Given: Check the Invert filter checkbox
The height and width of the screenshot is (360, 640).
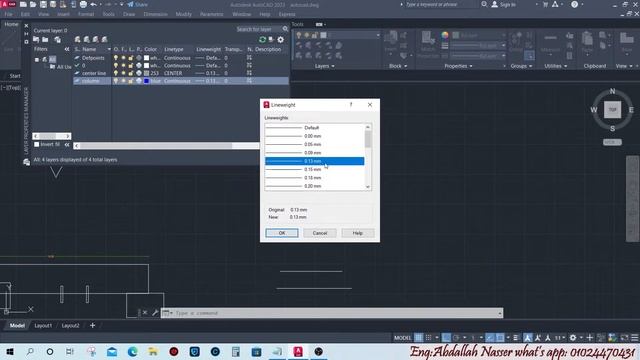Looking at the screenshot, I should coord(36,144).
